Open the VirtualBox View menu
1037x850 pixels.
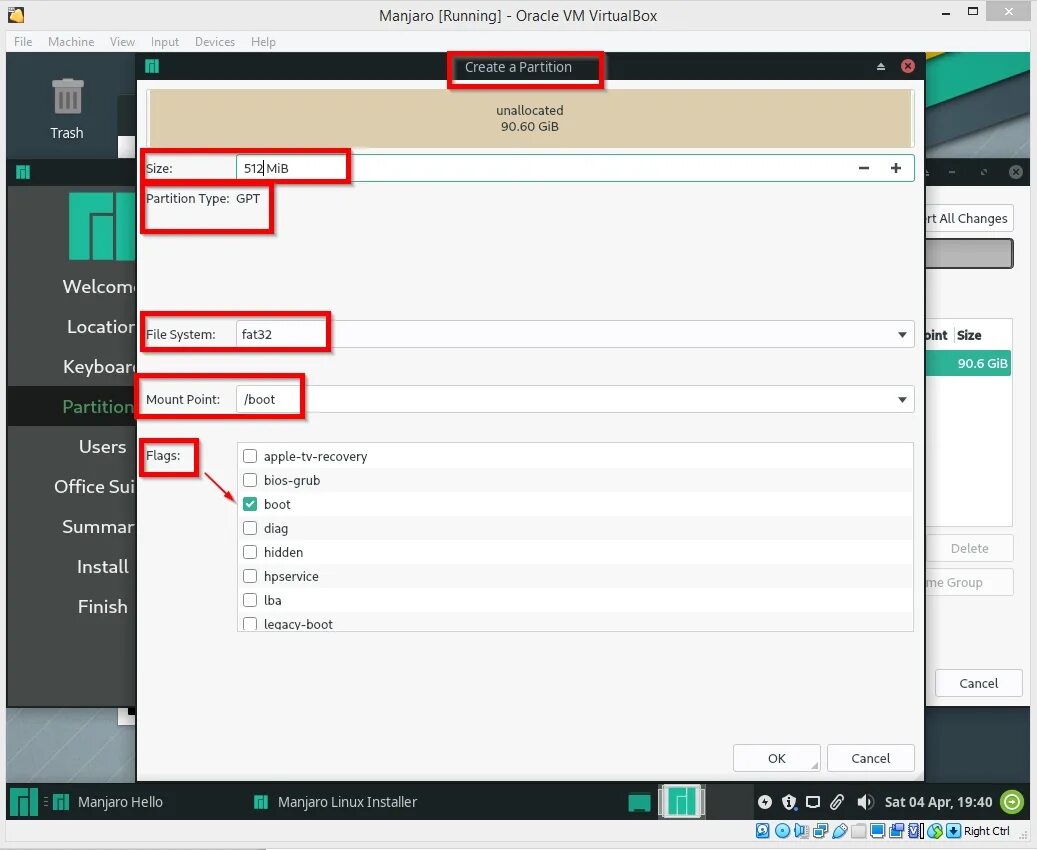(122, 42)
